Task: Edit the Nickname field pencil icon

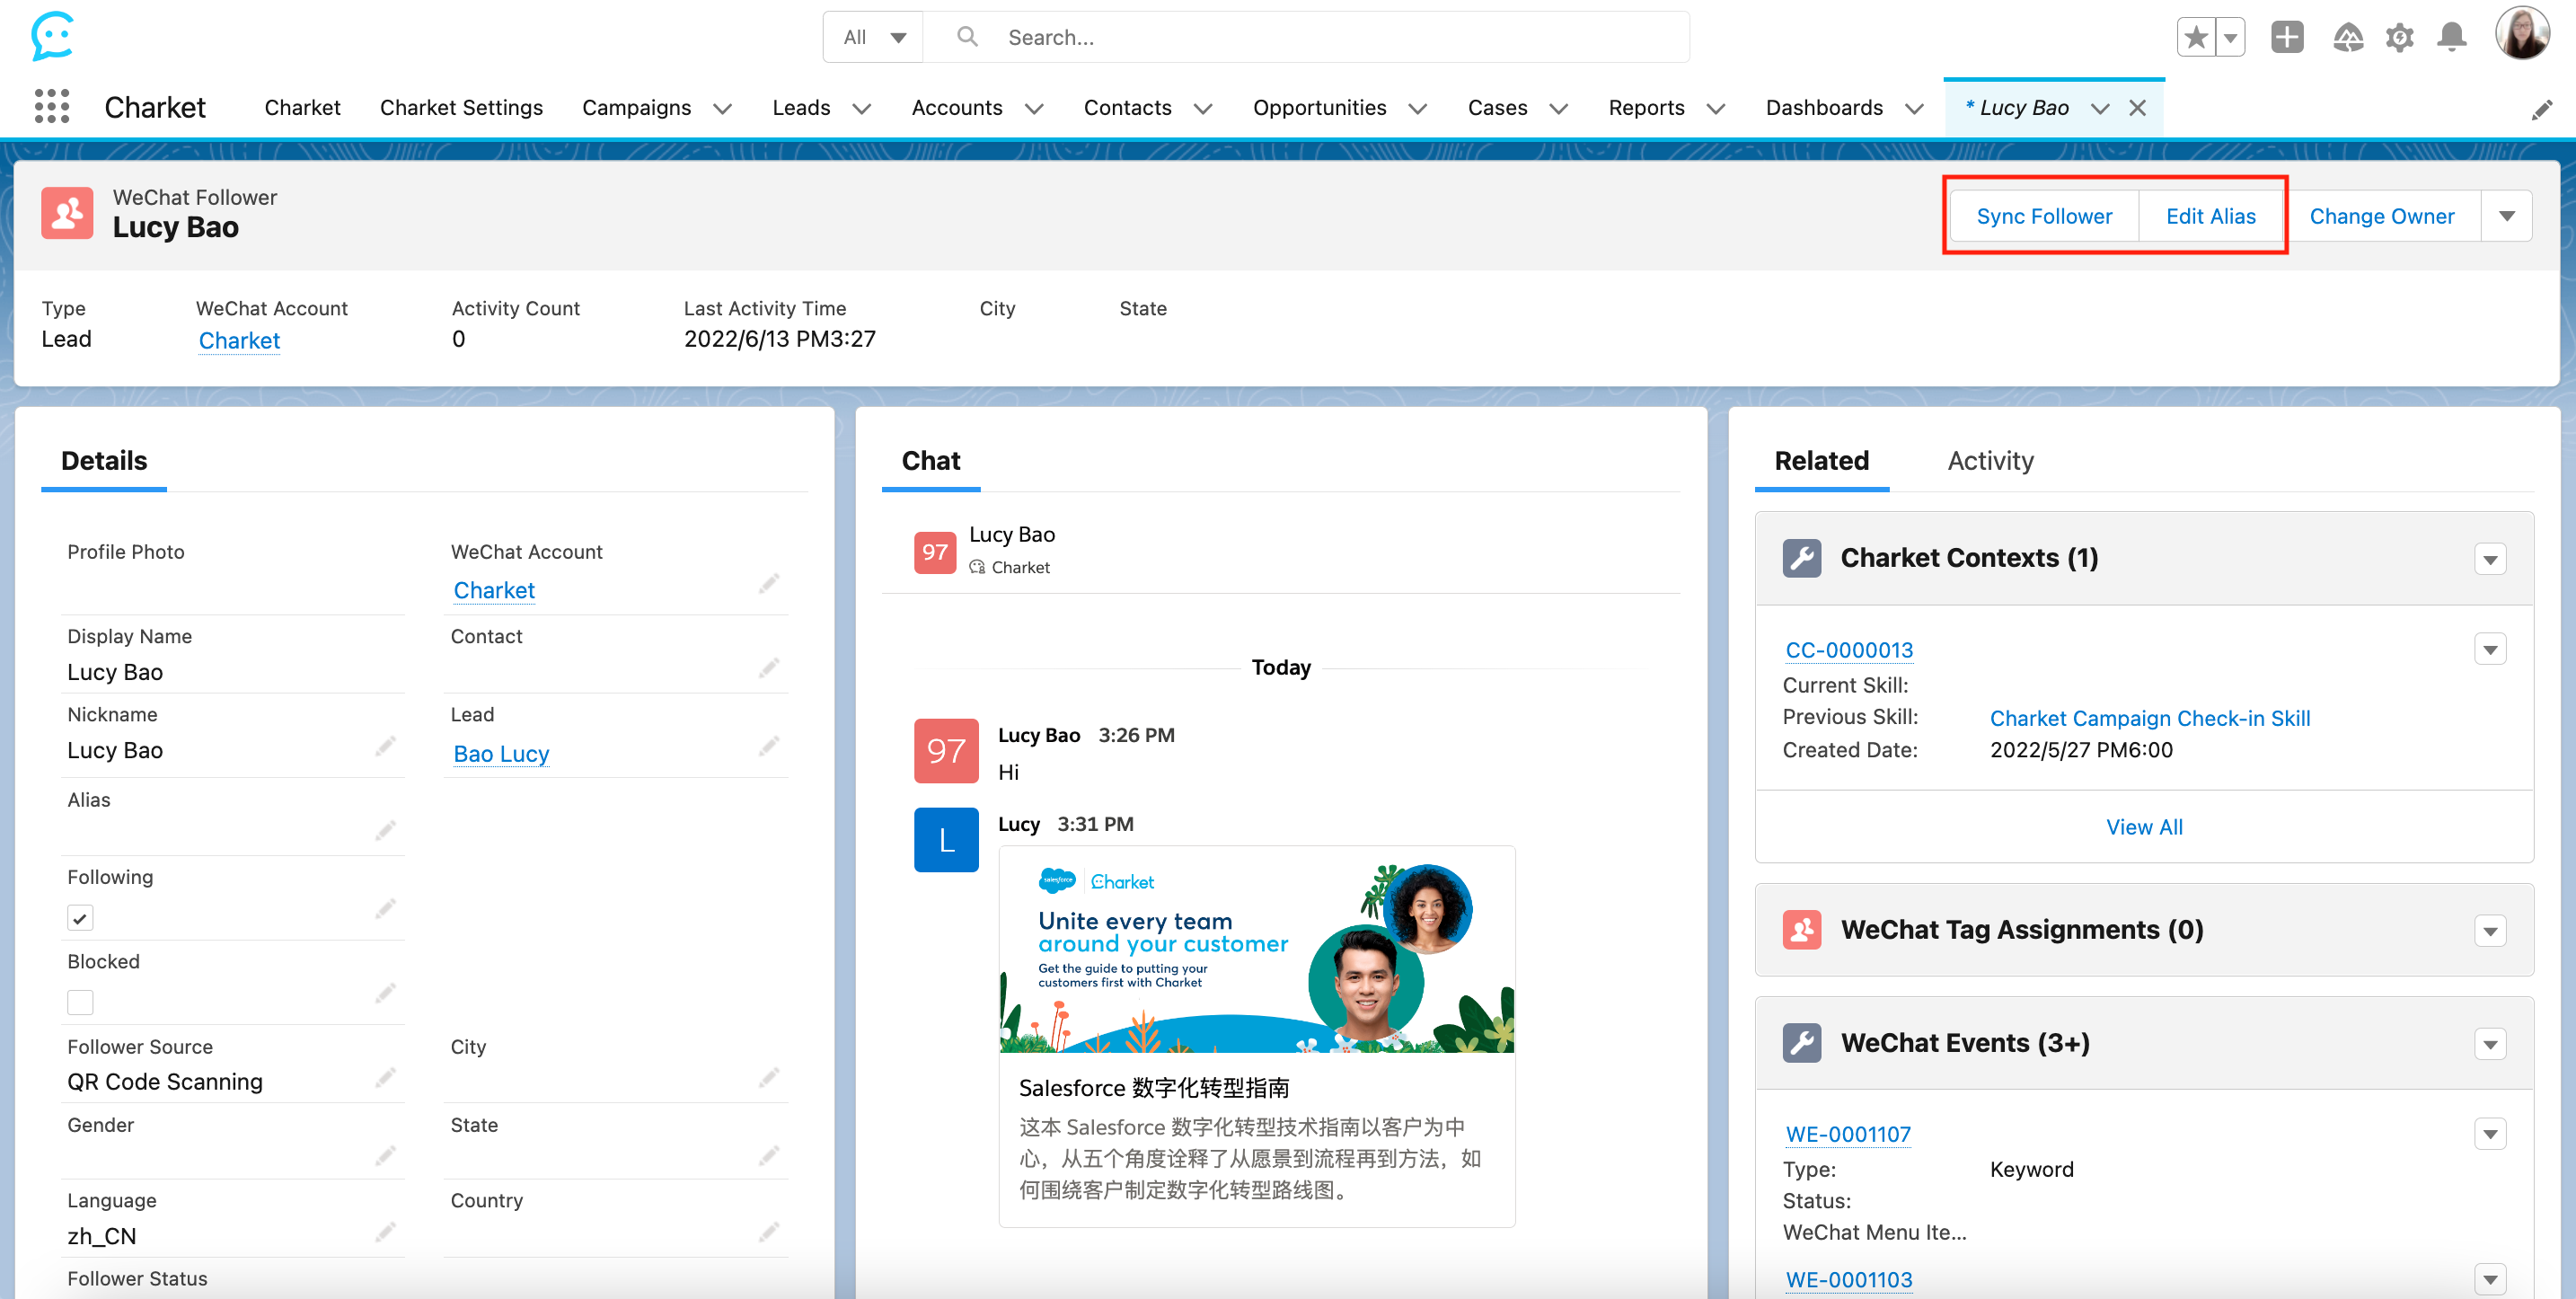Action: click(385, 747)
